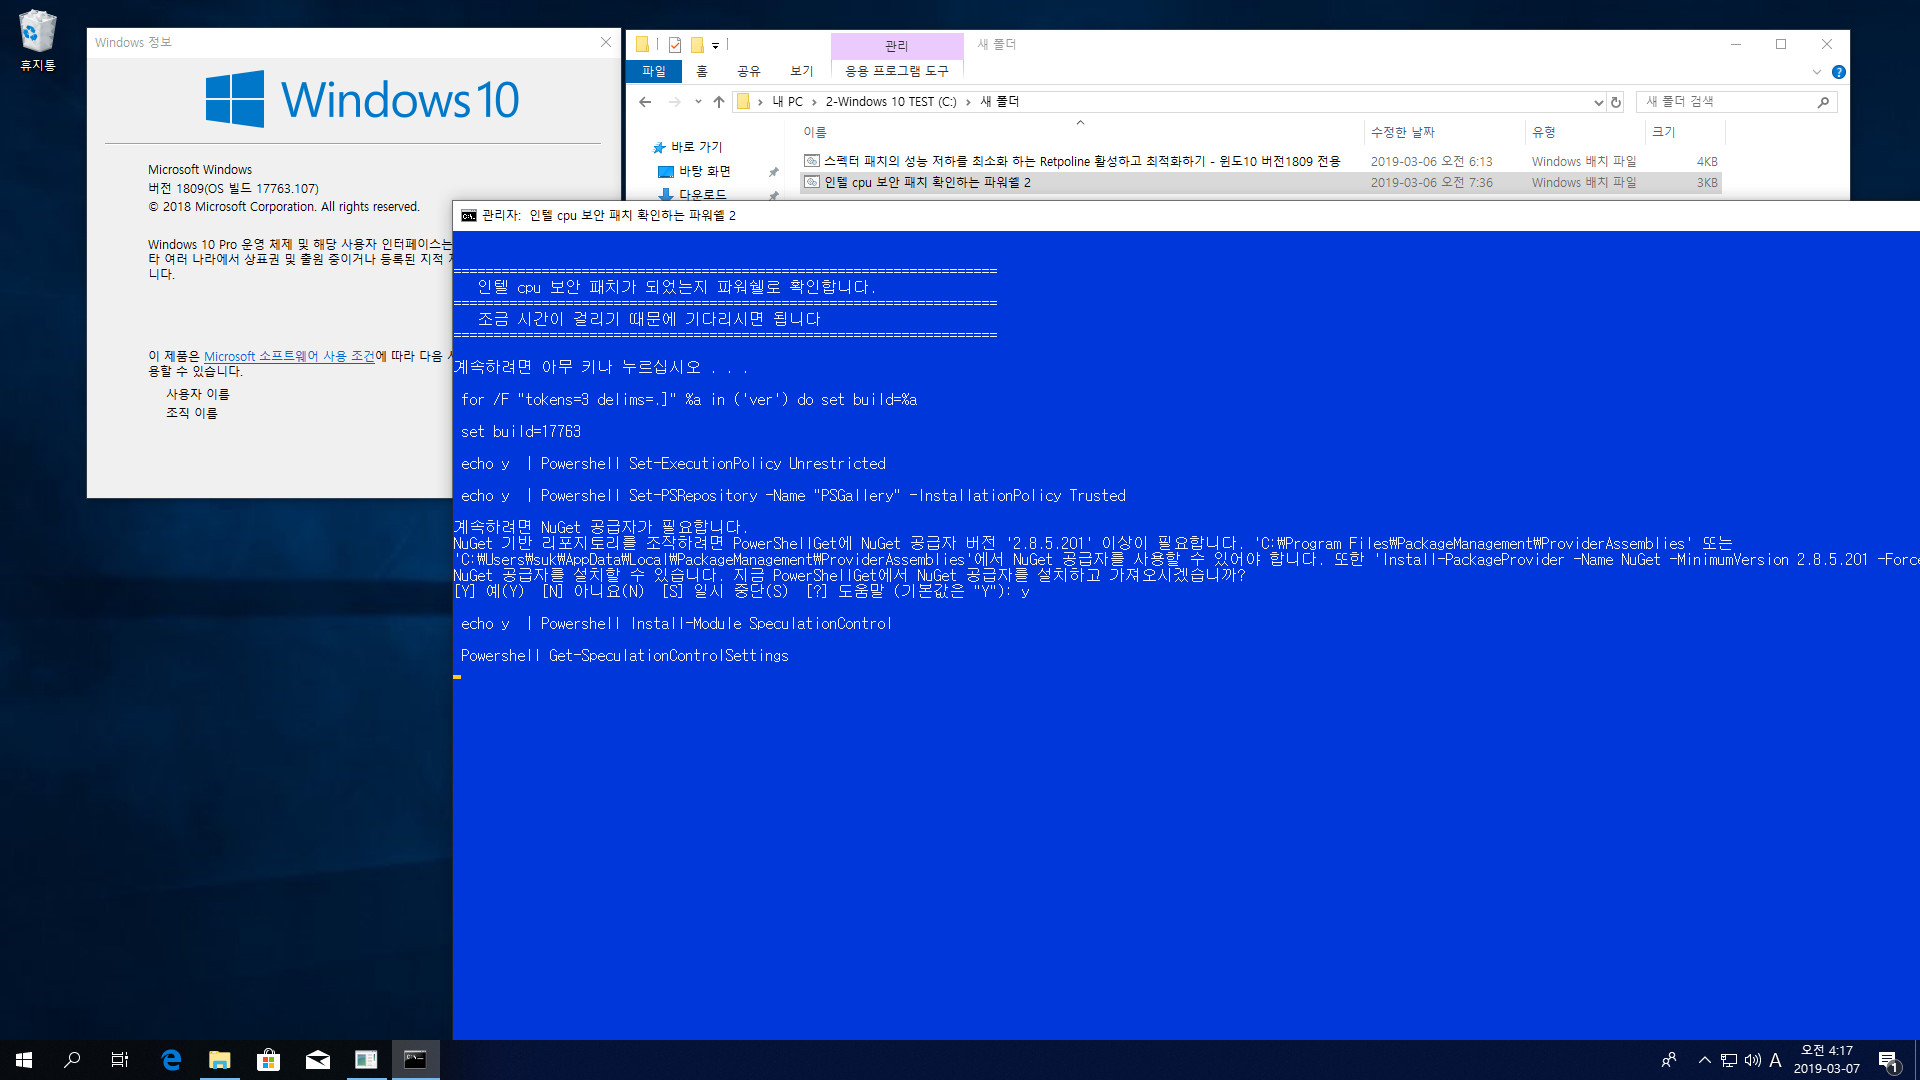Sort by 크기 column header
This screenshot has width=1920, height=1080.
1663,132
